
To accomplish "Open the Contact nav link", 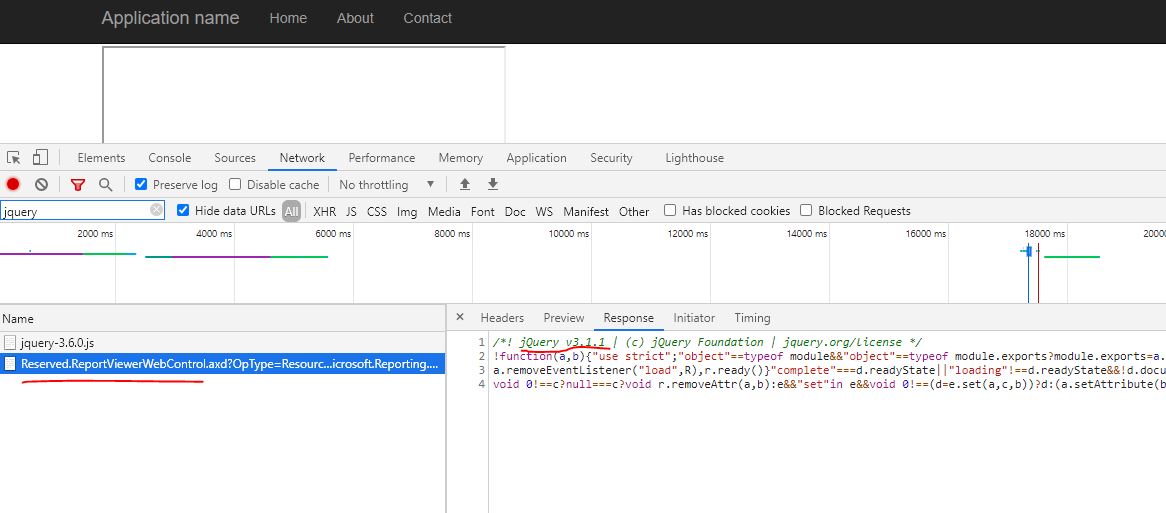I will click(x=427, y=18).
